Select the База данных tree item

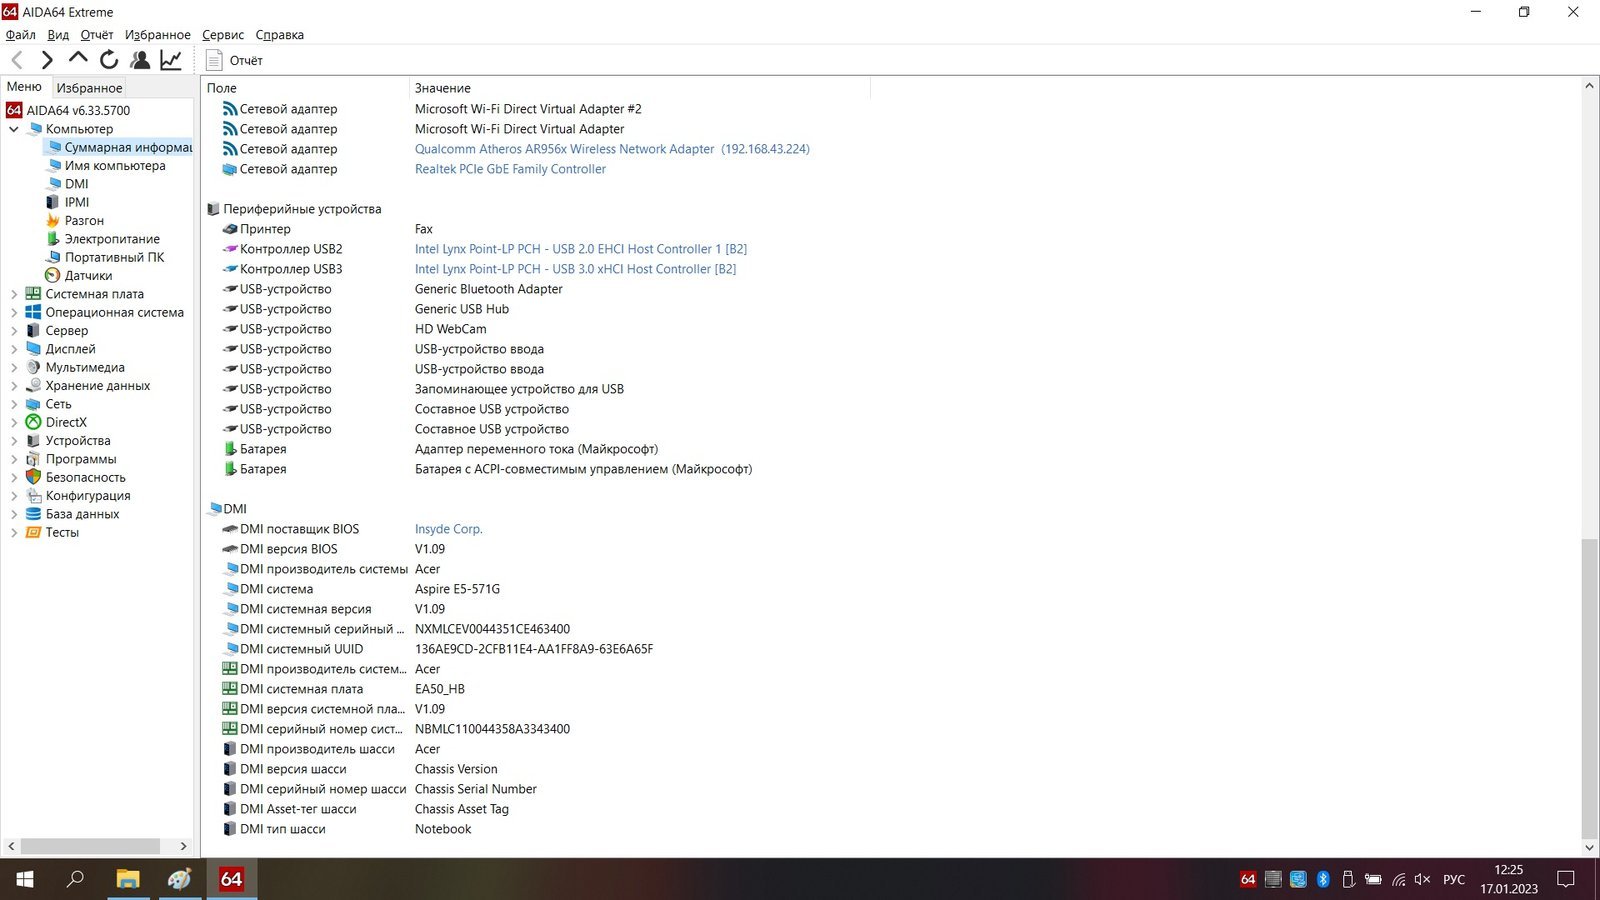(x=82, y=514)
